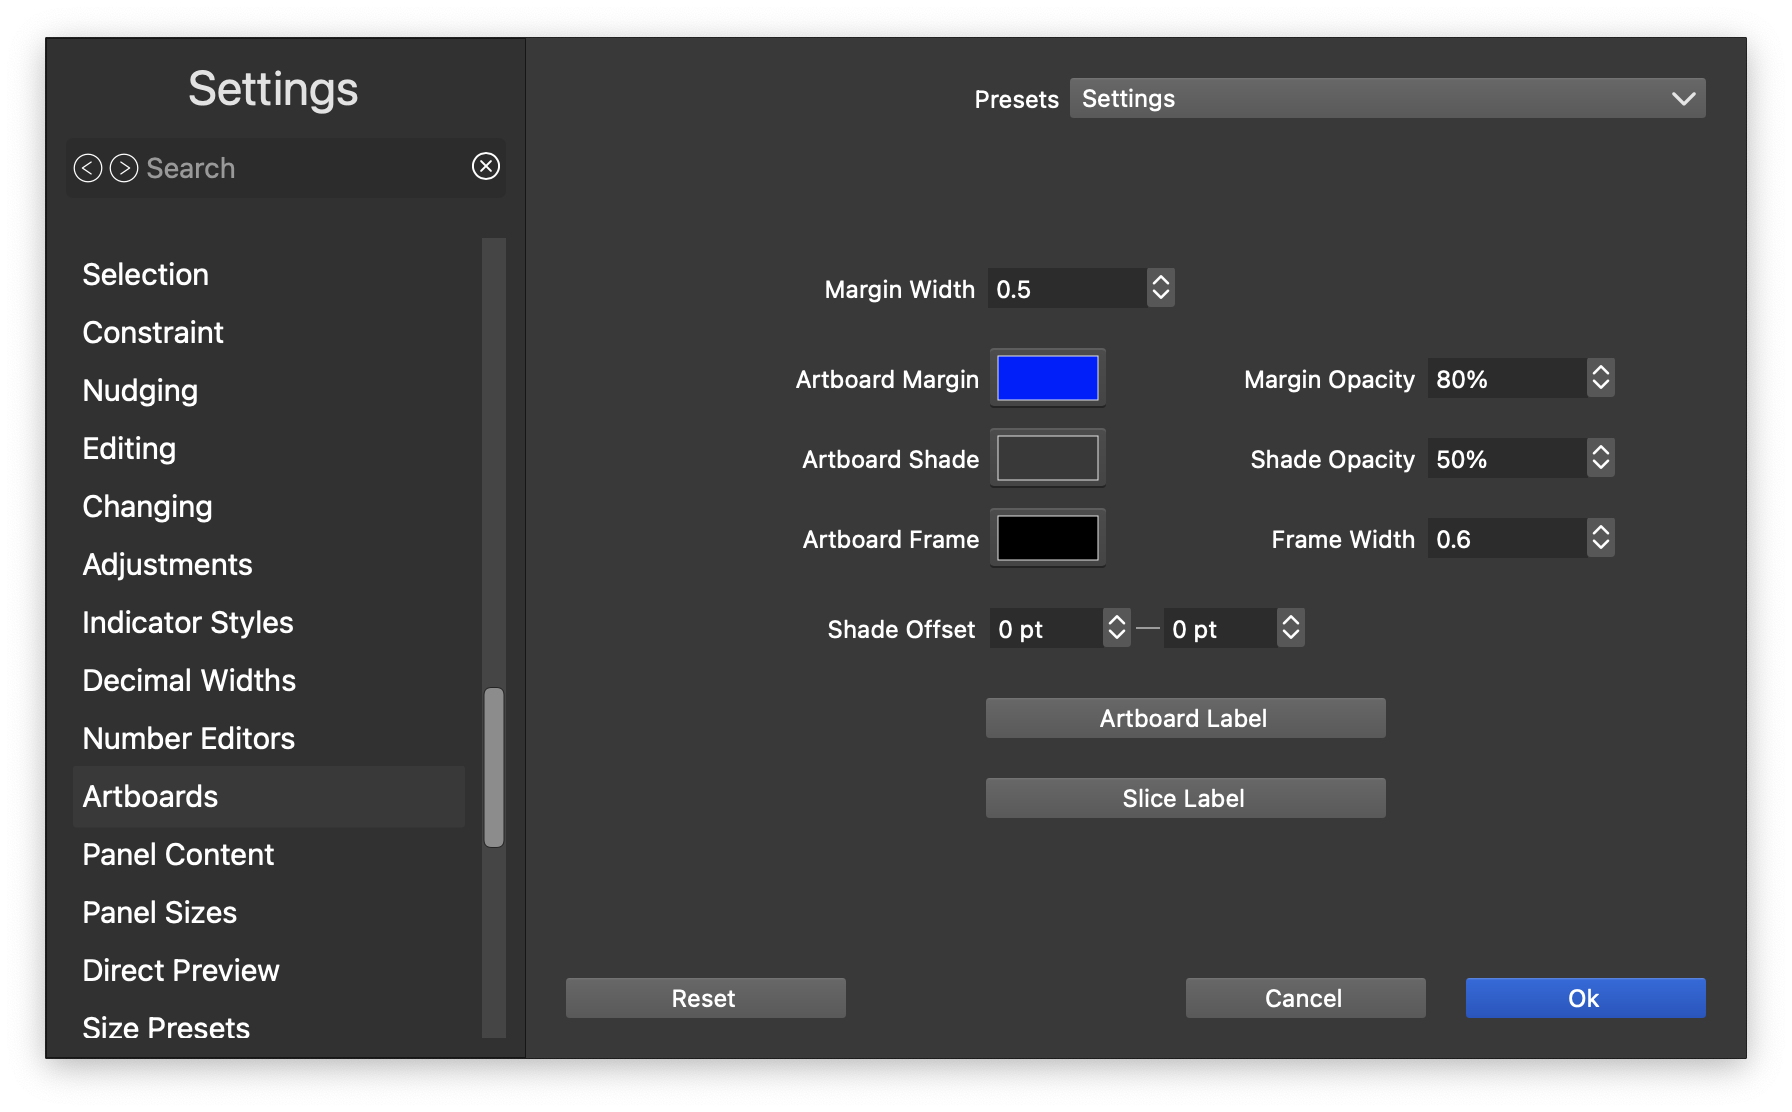Click the Margin Width input field
1792x1112 pixels.
pyautogui.click(x=1066, y=288)
